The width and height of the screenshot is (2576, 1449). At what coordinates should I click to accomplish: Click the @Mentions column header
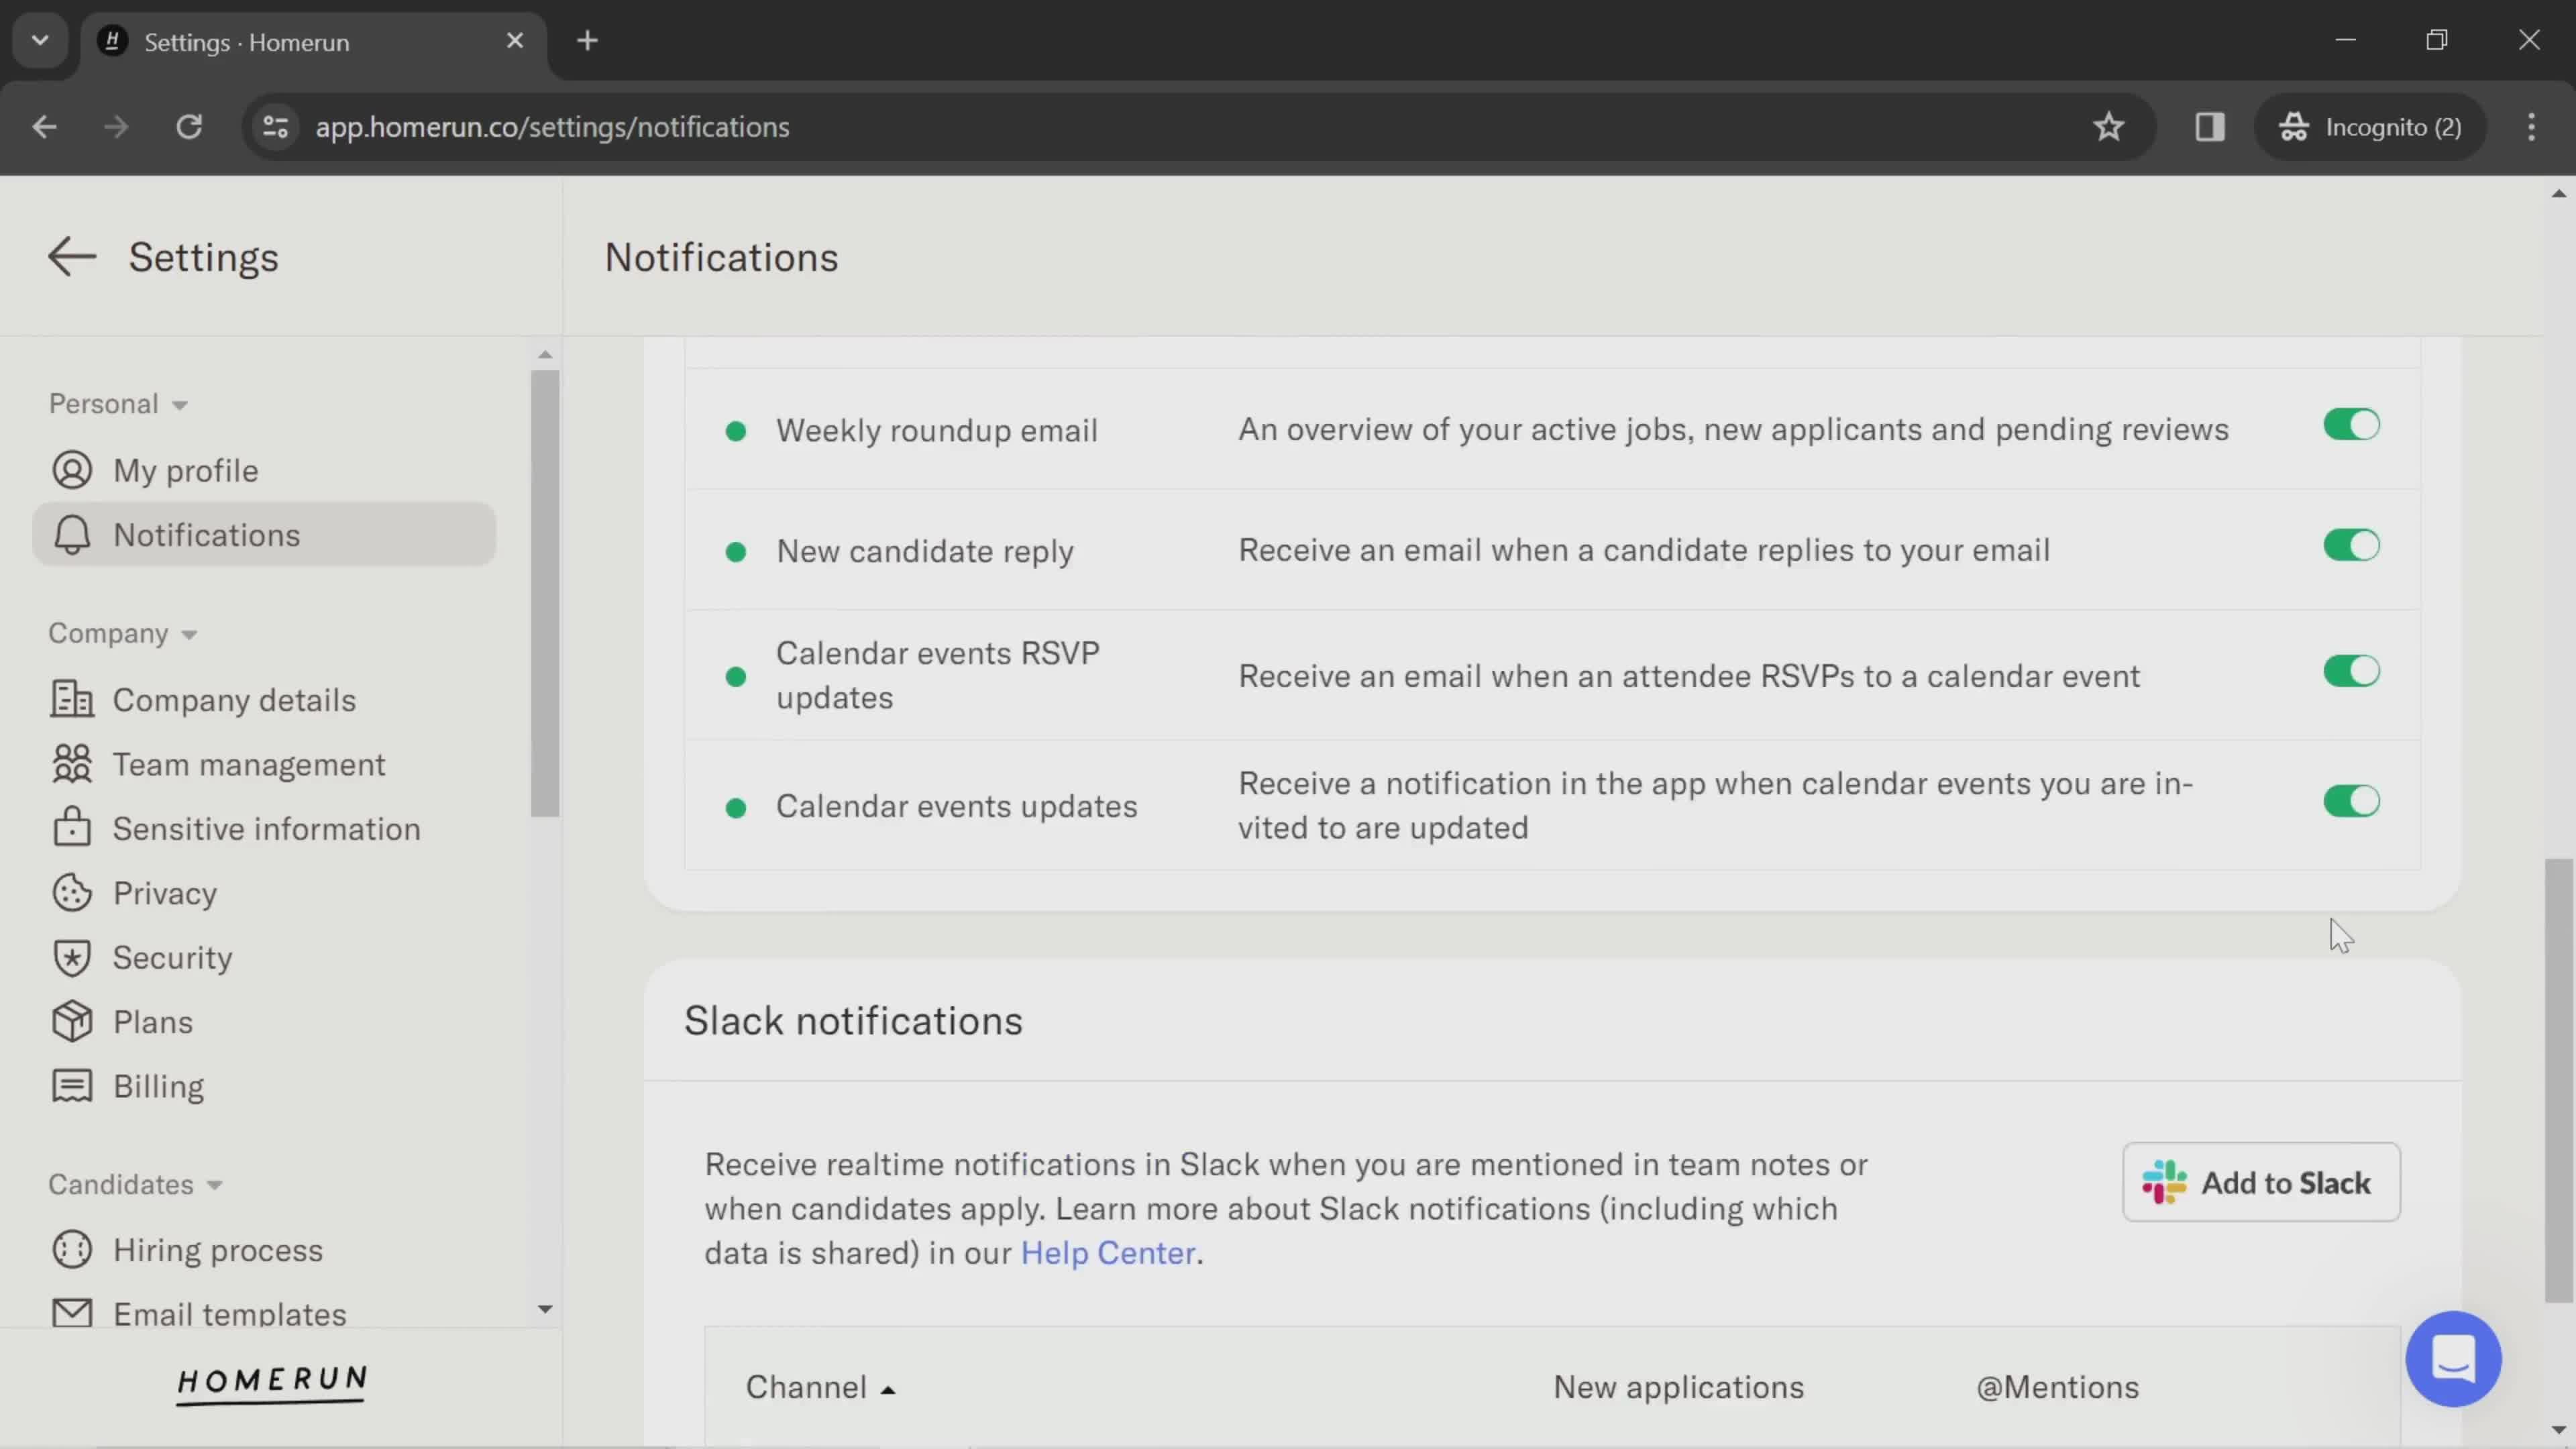click(x=2057, y=1388)
